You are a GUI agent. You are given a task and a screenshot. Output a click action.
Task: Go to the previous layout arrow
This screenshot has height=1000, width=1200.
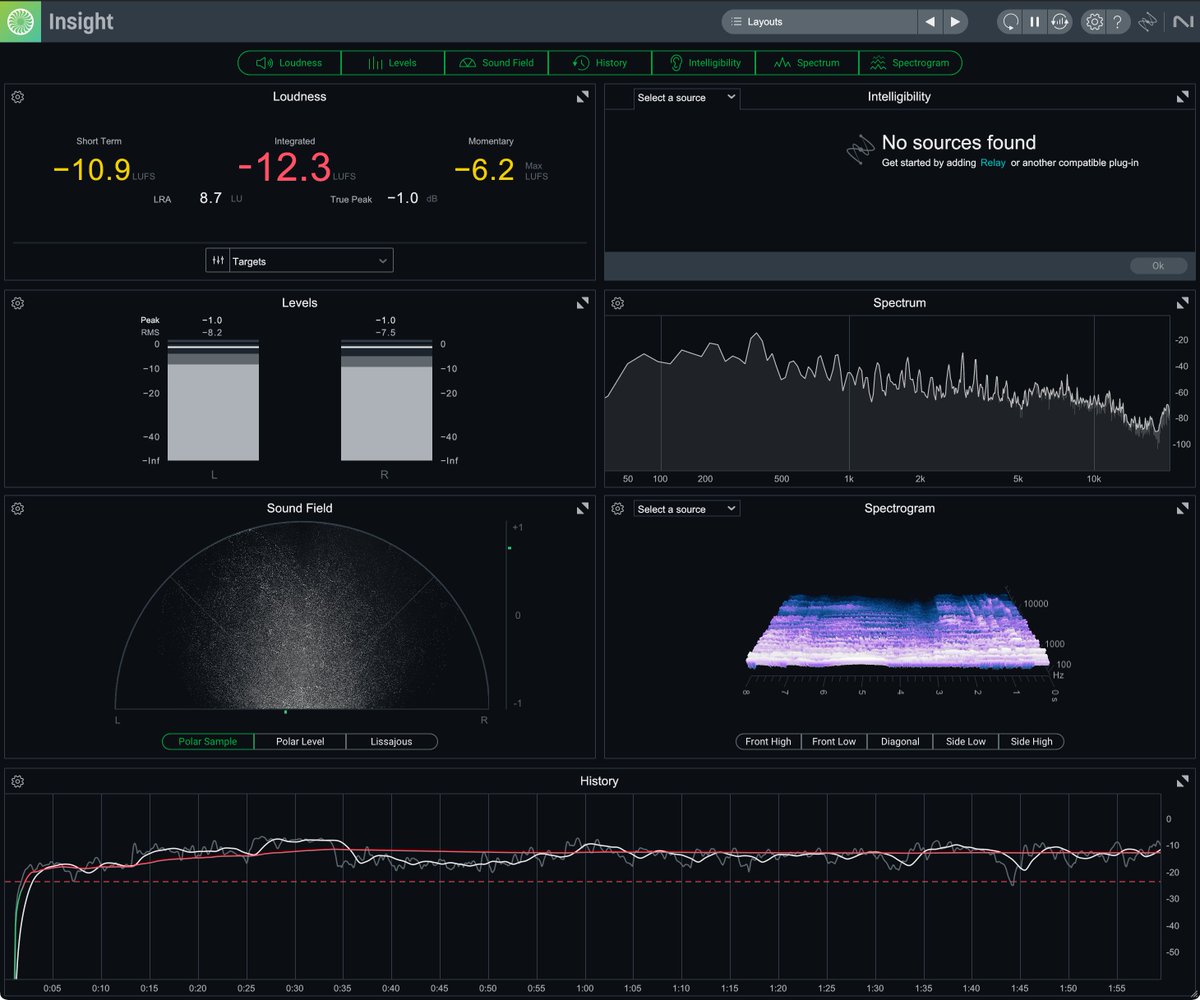pos(930,21)
